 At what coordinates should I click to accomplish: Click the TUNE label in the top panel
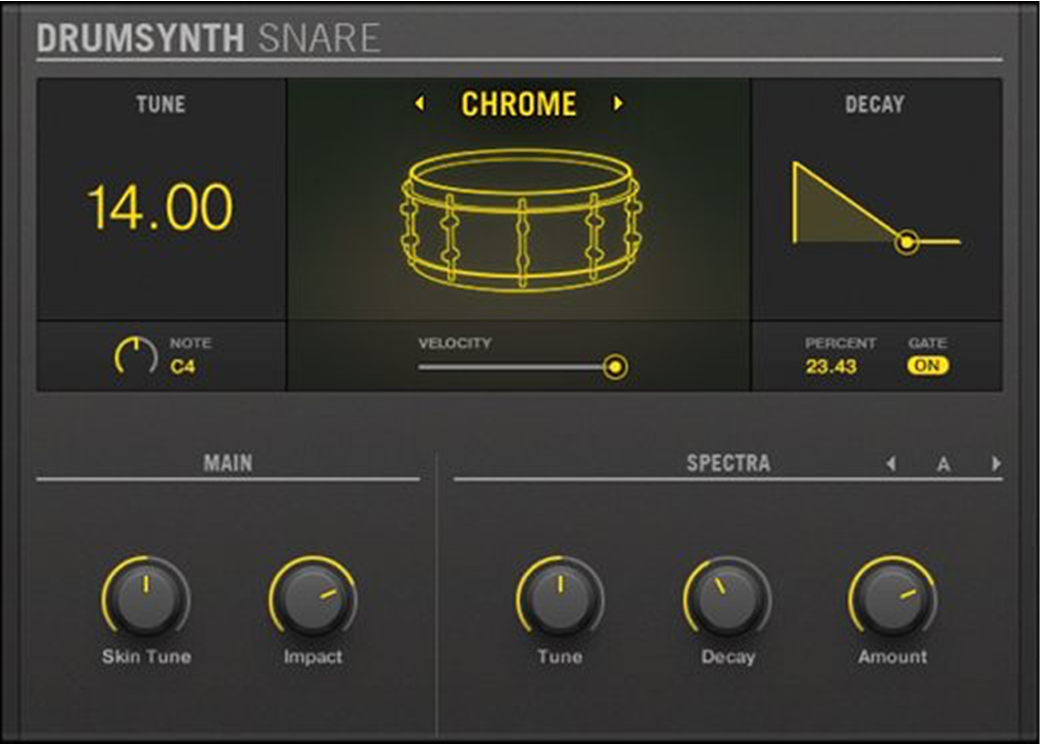161,104
